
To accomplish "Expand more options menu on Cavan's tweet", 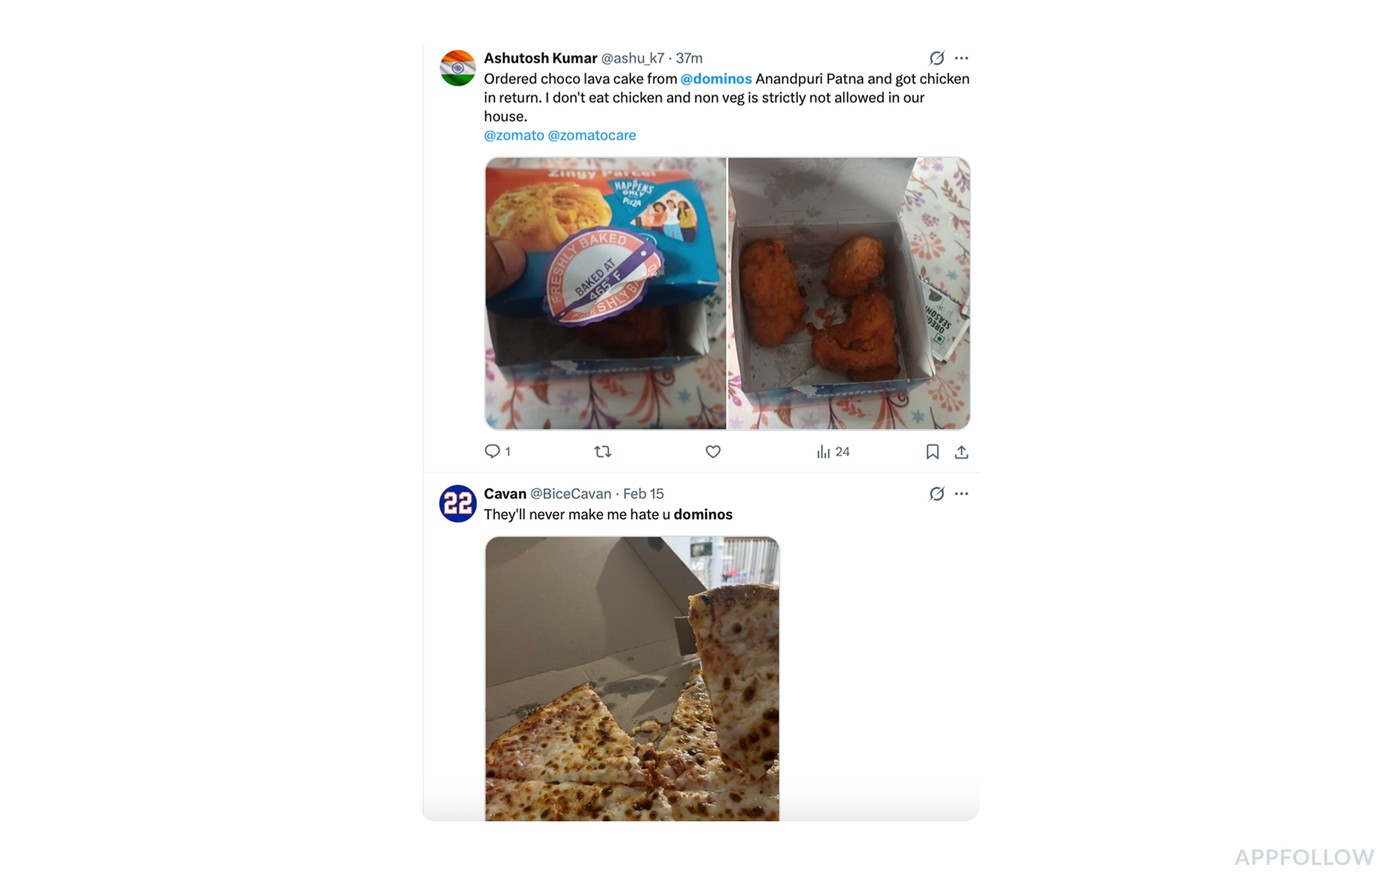I will pos(961,494).
